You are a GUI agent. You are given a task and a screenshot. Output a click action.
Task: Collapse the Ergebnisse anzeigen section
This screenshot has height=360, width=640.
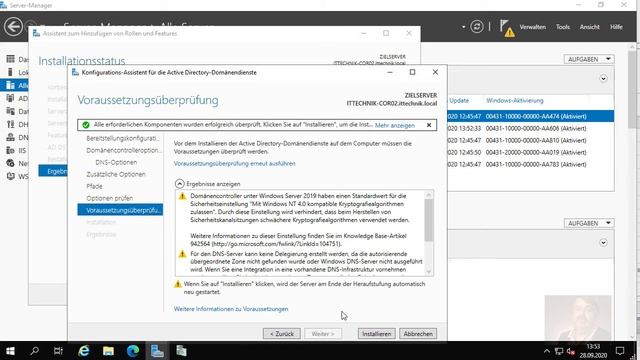(179, 184)
